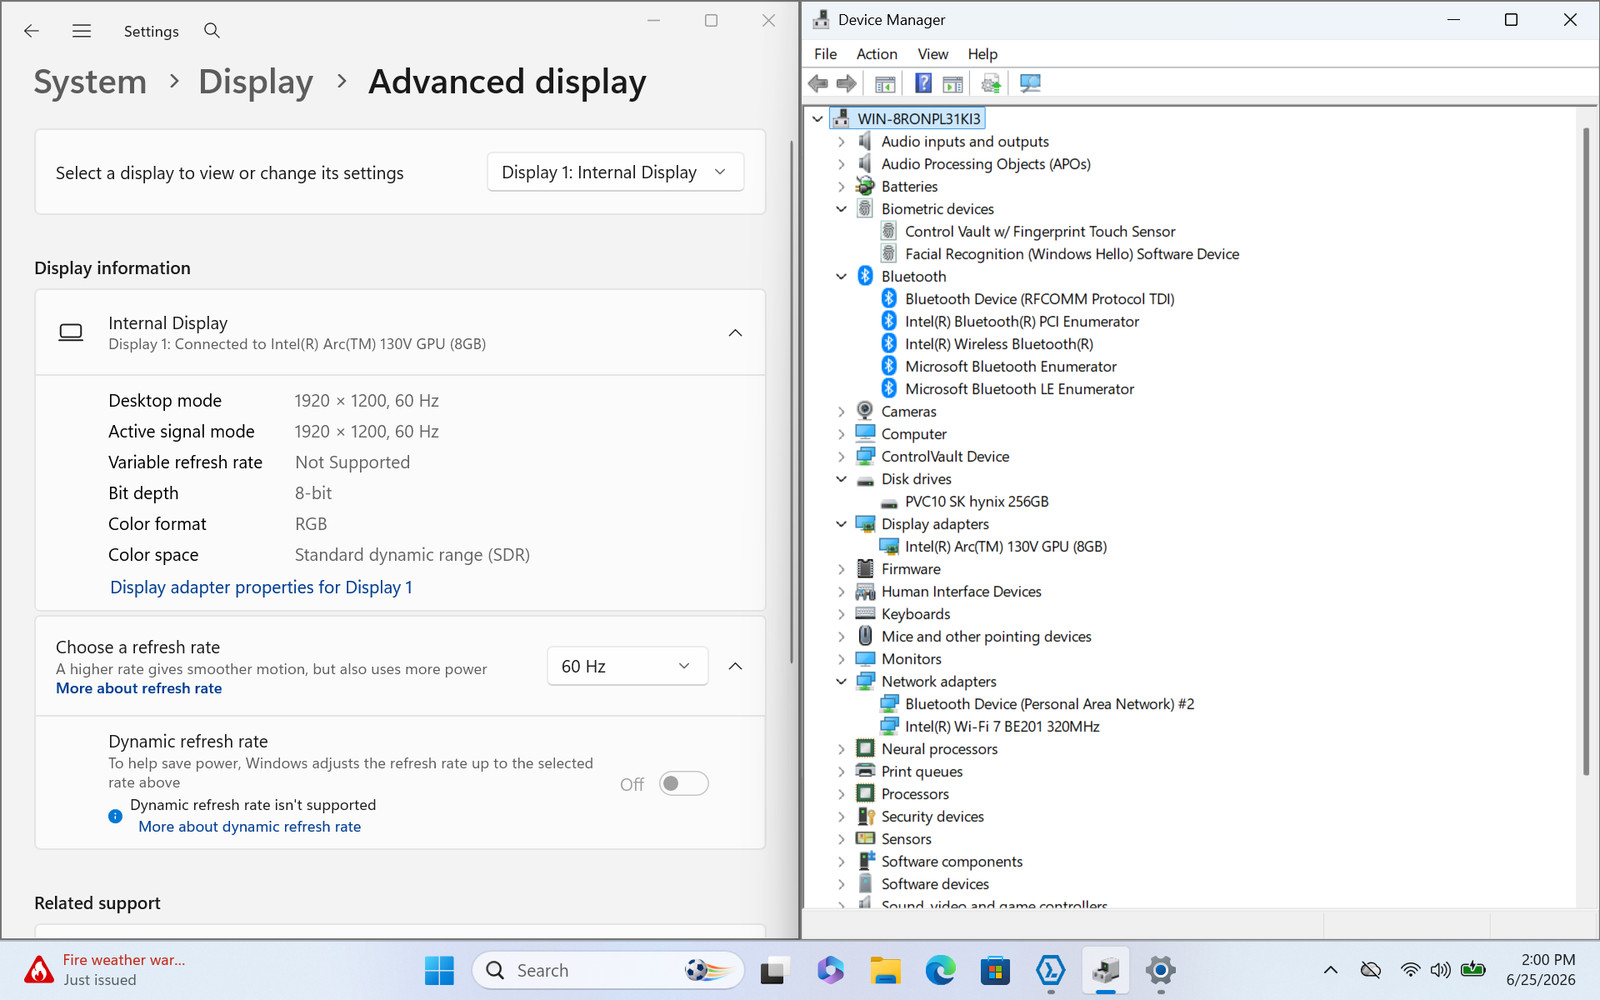
Task: Select Intel(R) Wireless Bluetooth(R) device
Action: coord(999,344)
